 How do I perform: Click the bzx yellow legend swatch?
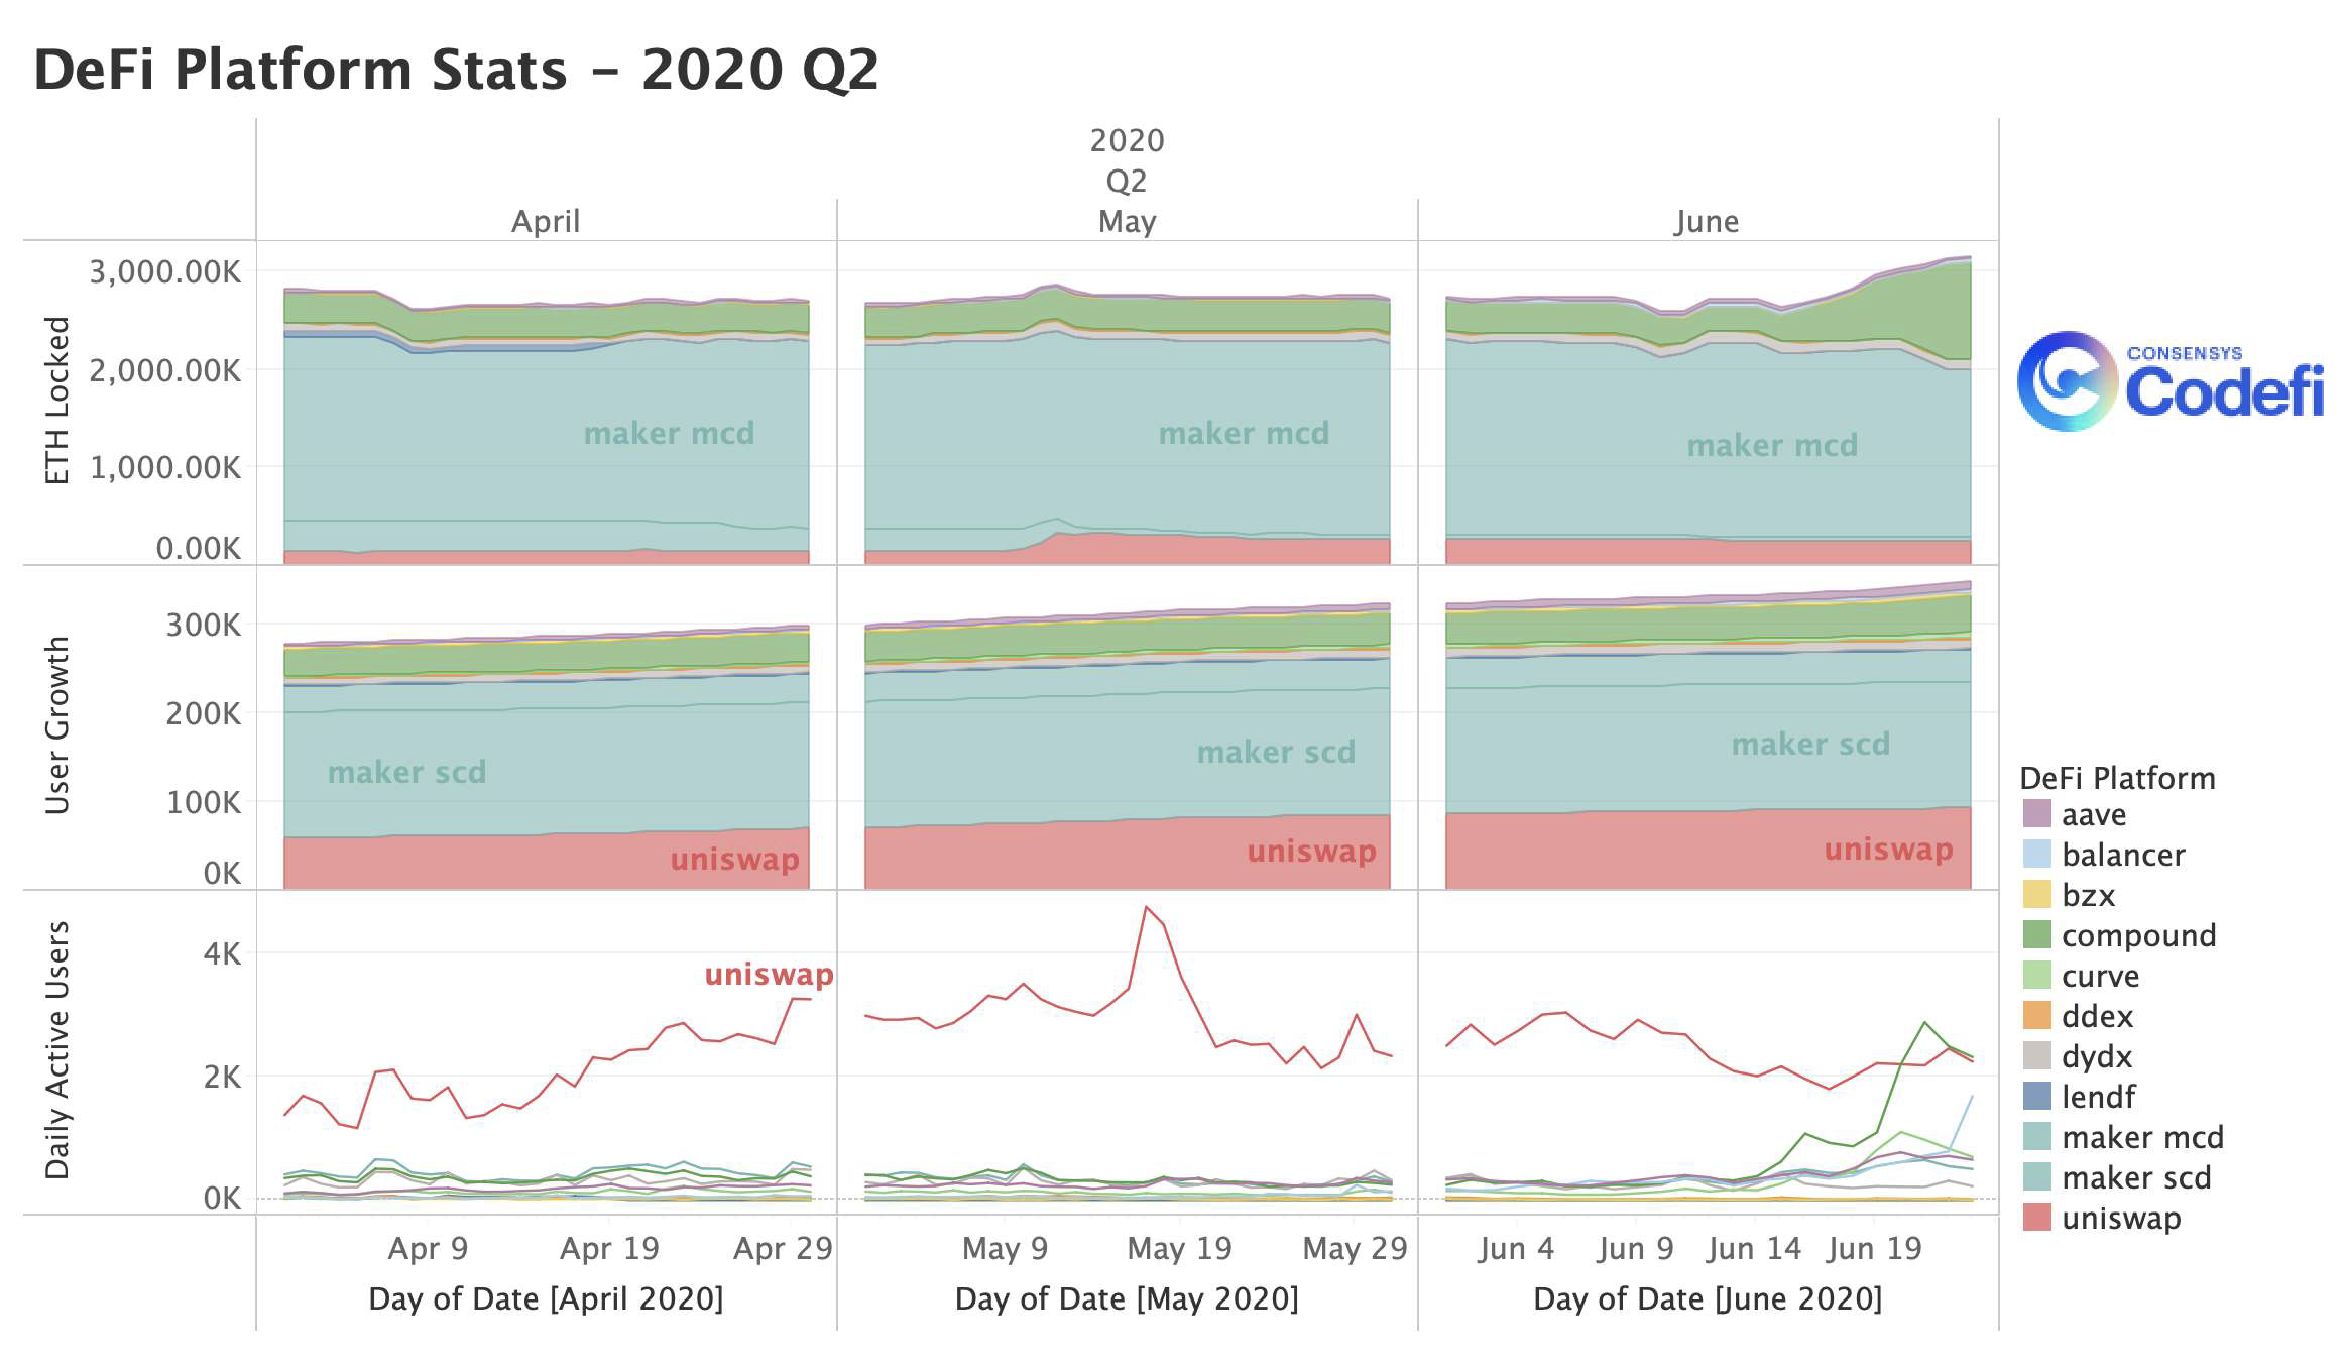(x=2036, y=894)
